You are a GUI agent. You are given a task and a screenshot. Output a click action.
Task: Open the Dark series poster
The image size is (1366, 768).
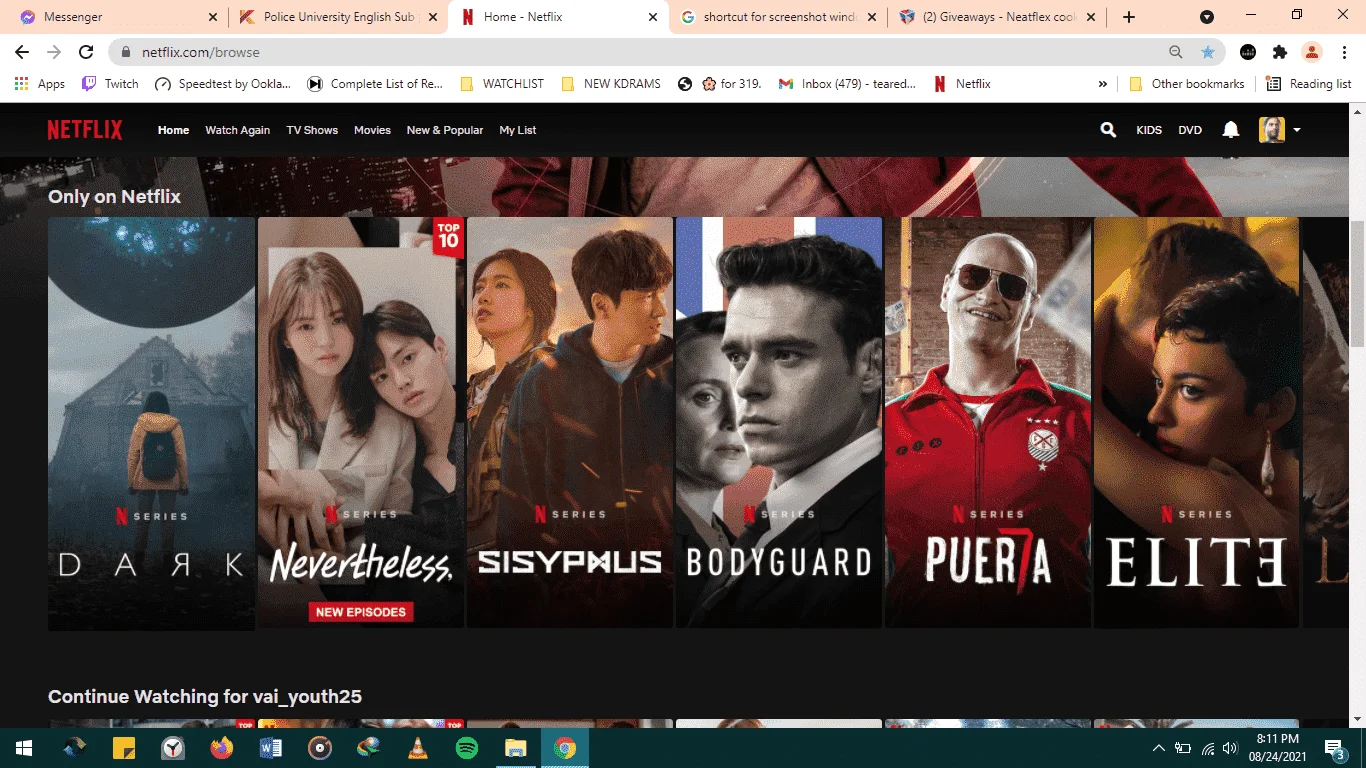[152, 423]
